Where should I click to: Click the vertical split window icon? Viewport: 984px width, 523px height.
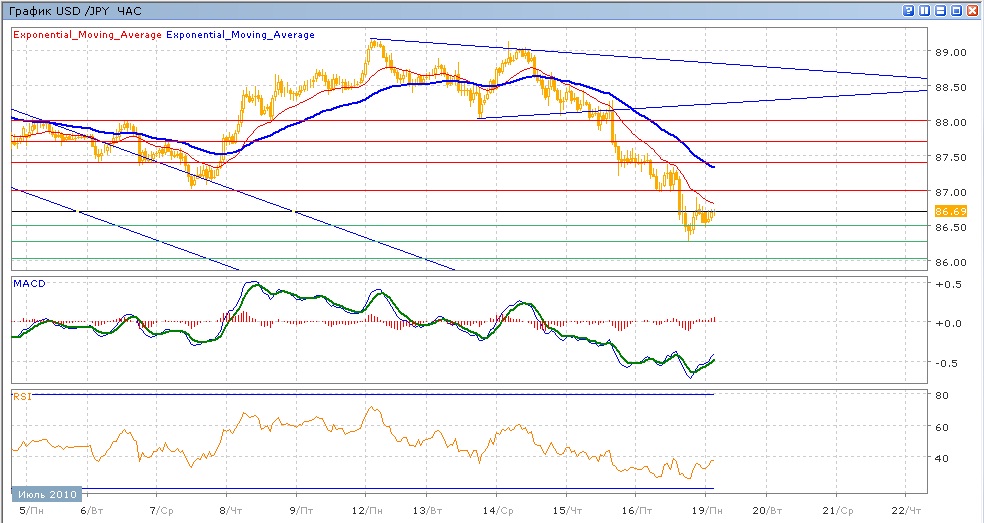[x=924, y=9]
